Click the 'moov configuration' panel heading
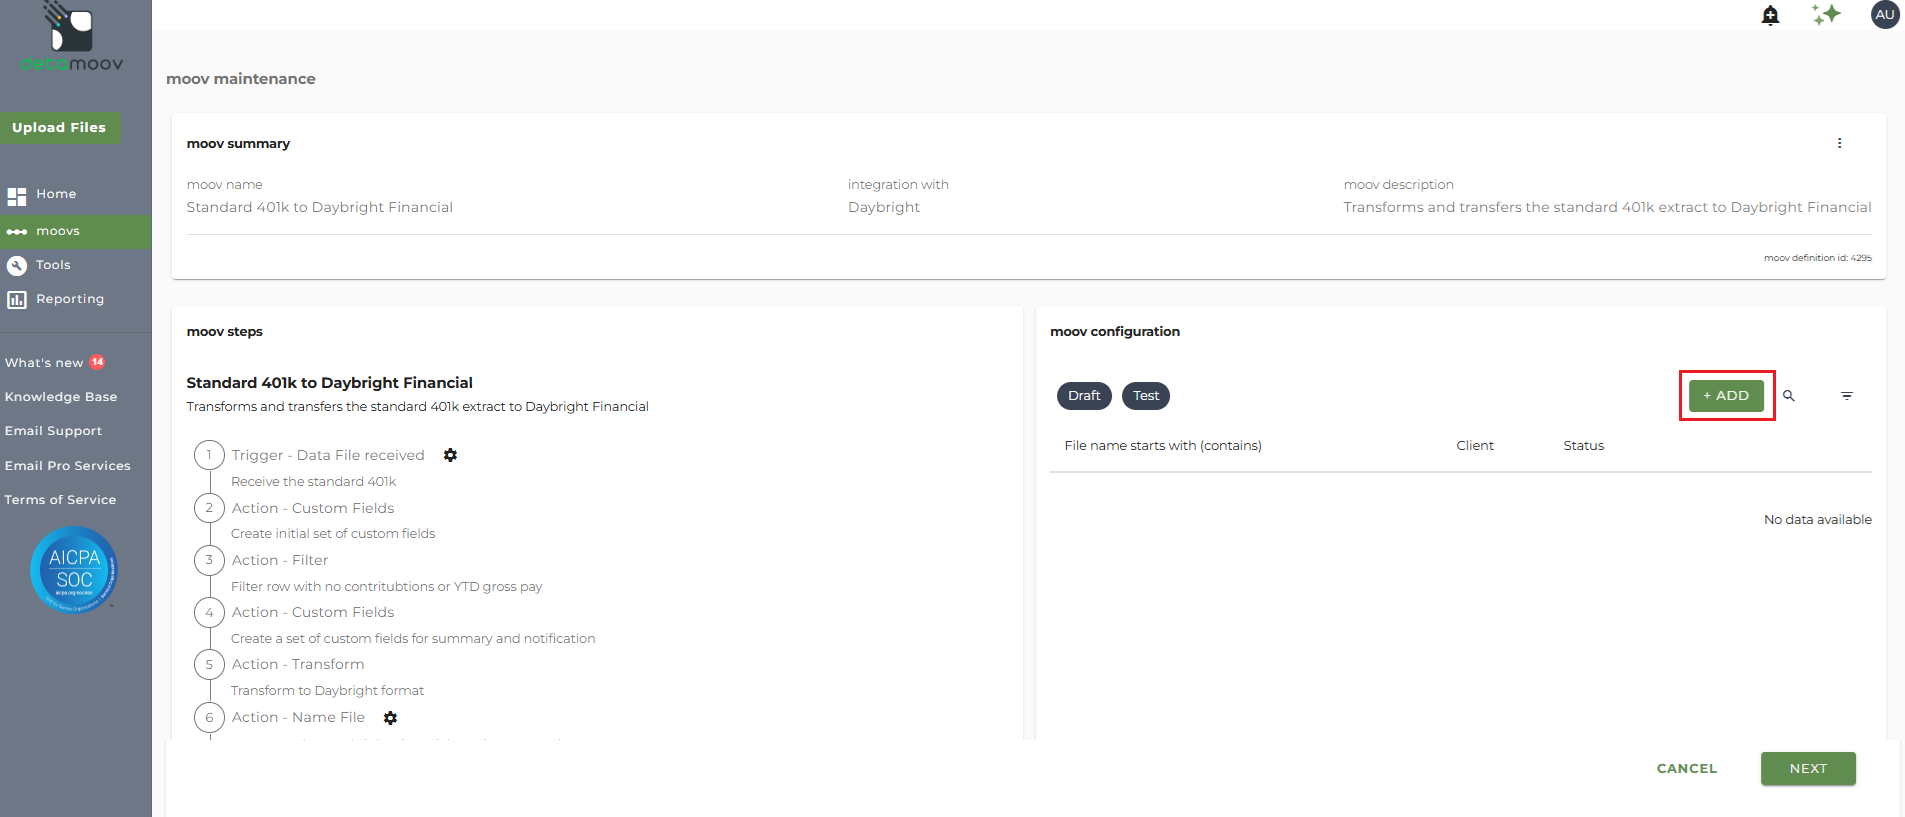The image size is (1905, 817). point(1115,332)
